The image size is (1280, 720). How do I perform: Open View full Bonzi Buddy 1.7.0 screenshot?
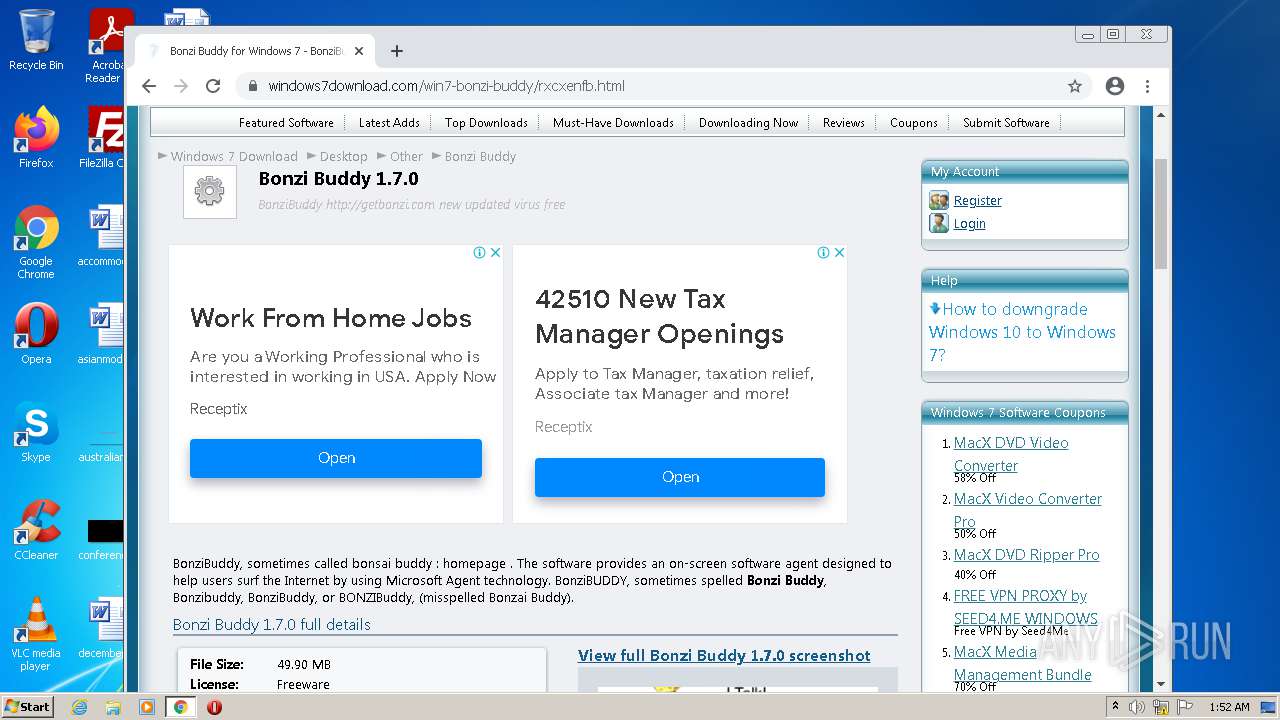pyautogui.click(x=724, y=656)
